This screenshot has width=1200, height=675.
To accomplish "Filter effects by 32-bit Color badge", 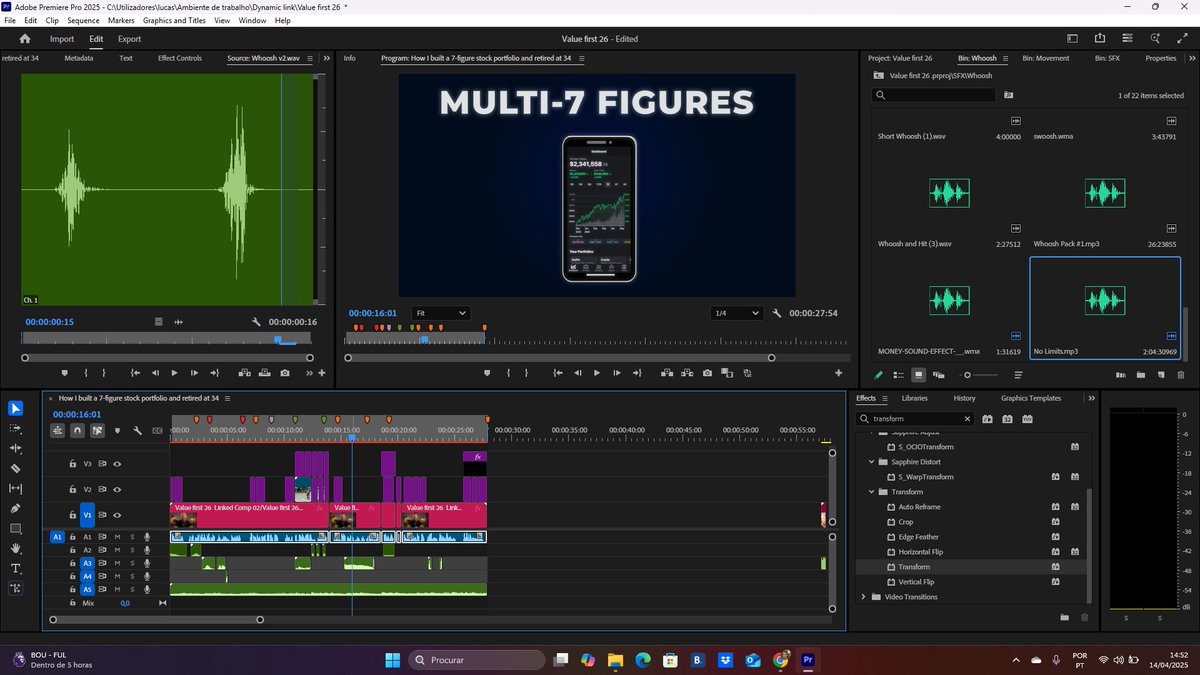I will [1006, 419].
